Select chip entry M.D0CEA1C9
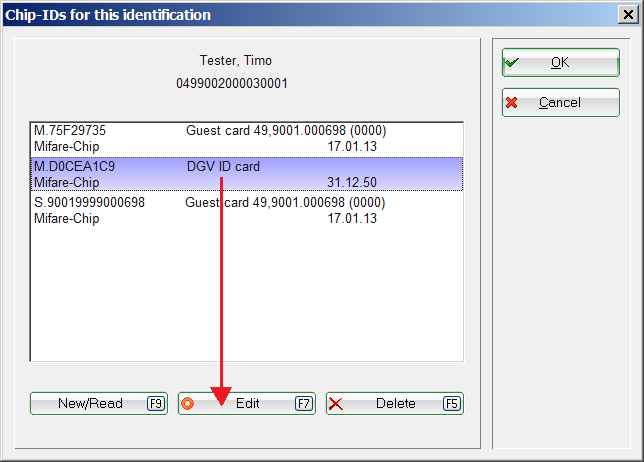The image size is (644, 462). (x=74, y=167)
